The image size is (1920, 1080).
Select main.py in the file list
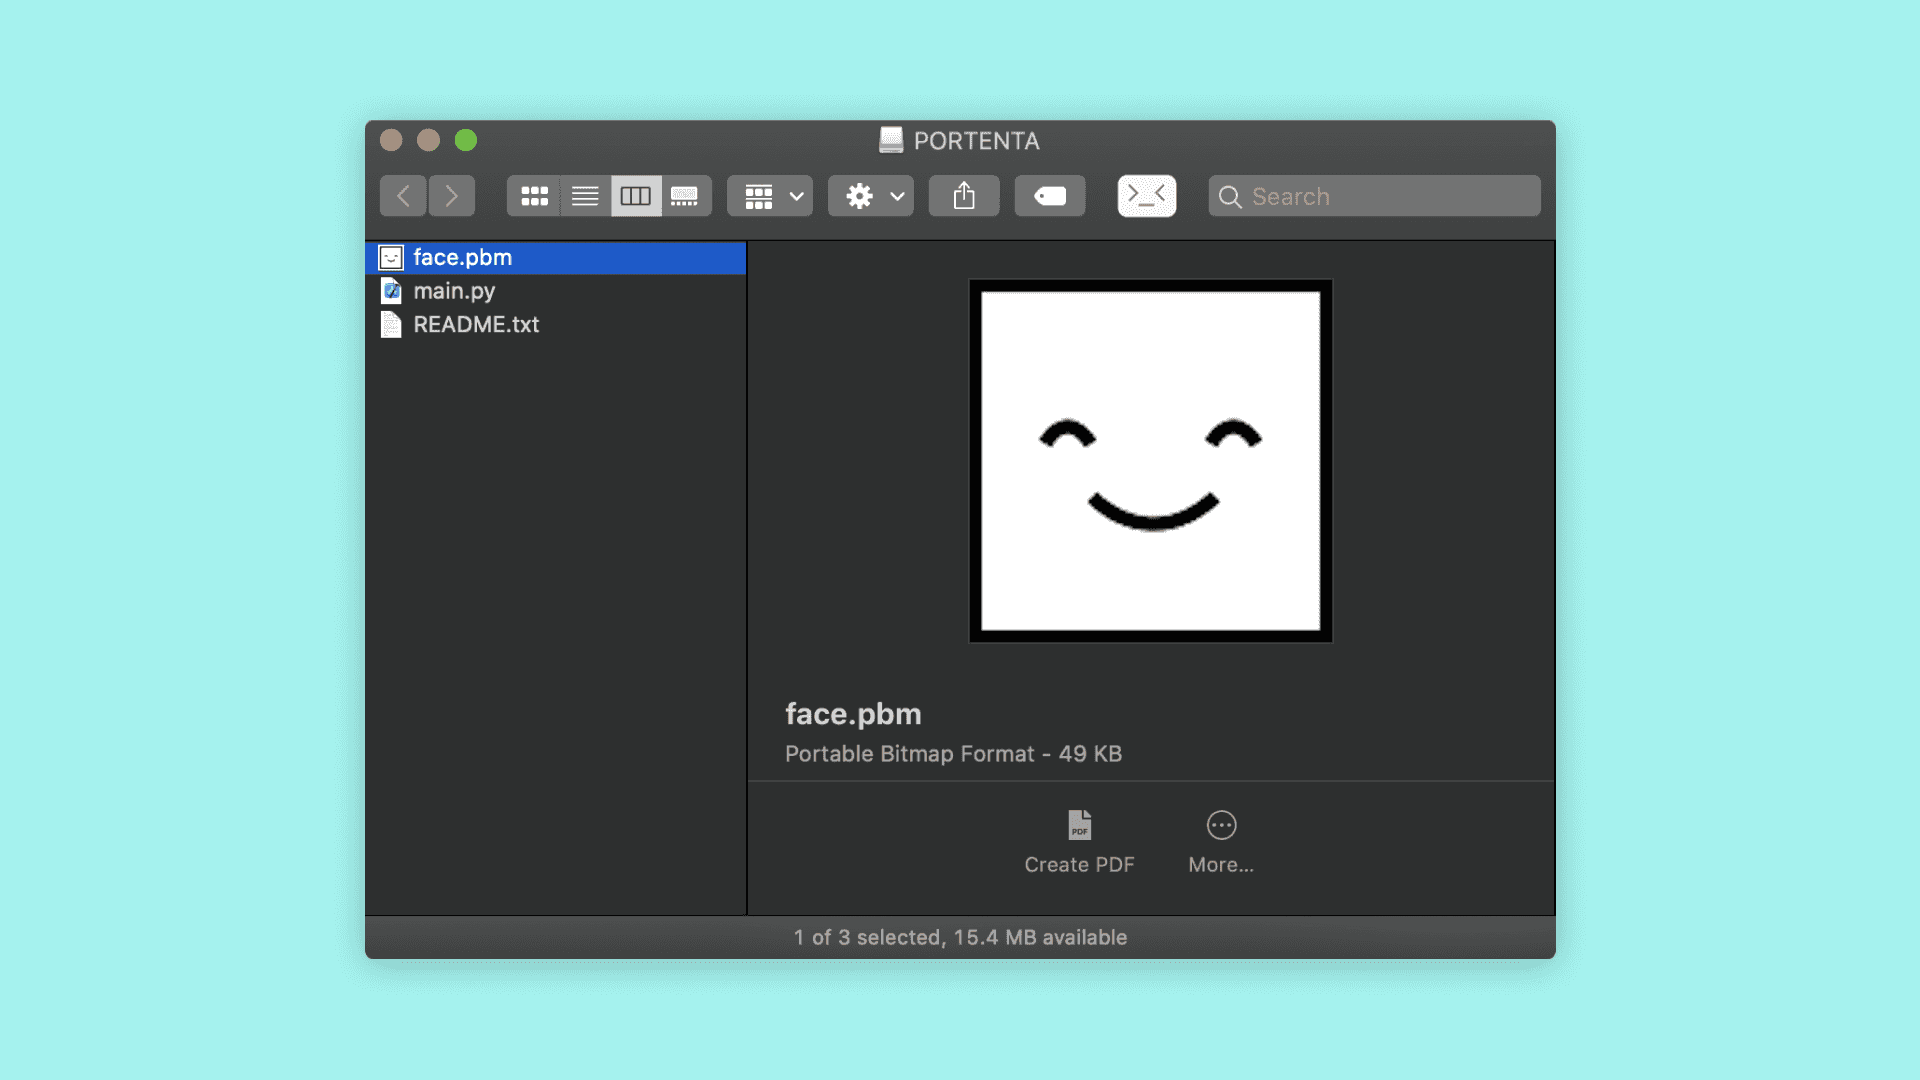click(x=454, y=291)
